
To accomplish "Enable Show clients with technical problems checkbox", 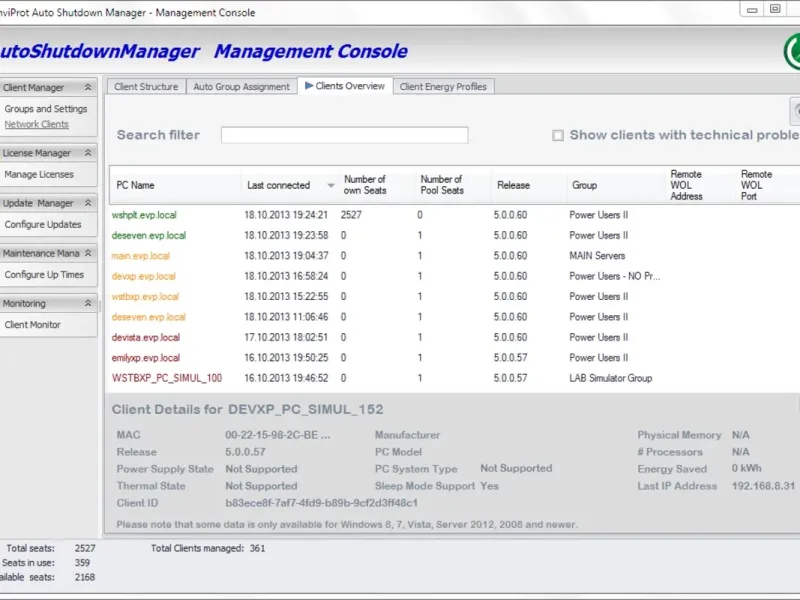I will coord(558,135).
